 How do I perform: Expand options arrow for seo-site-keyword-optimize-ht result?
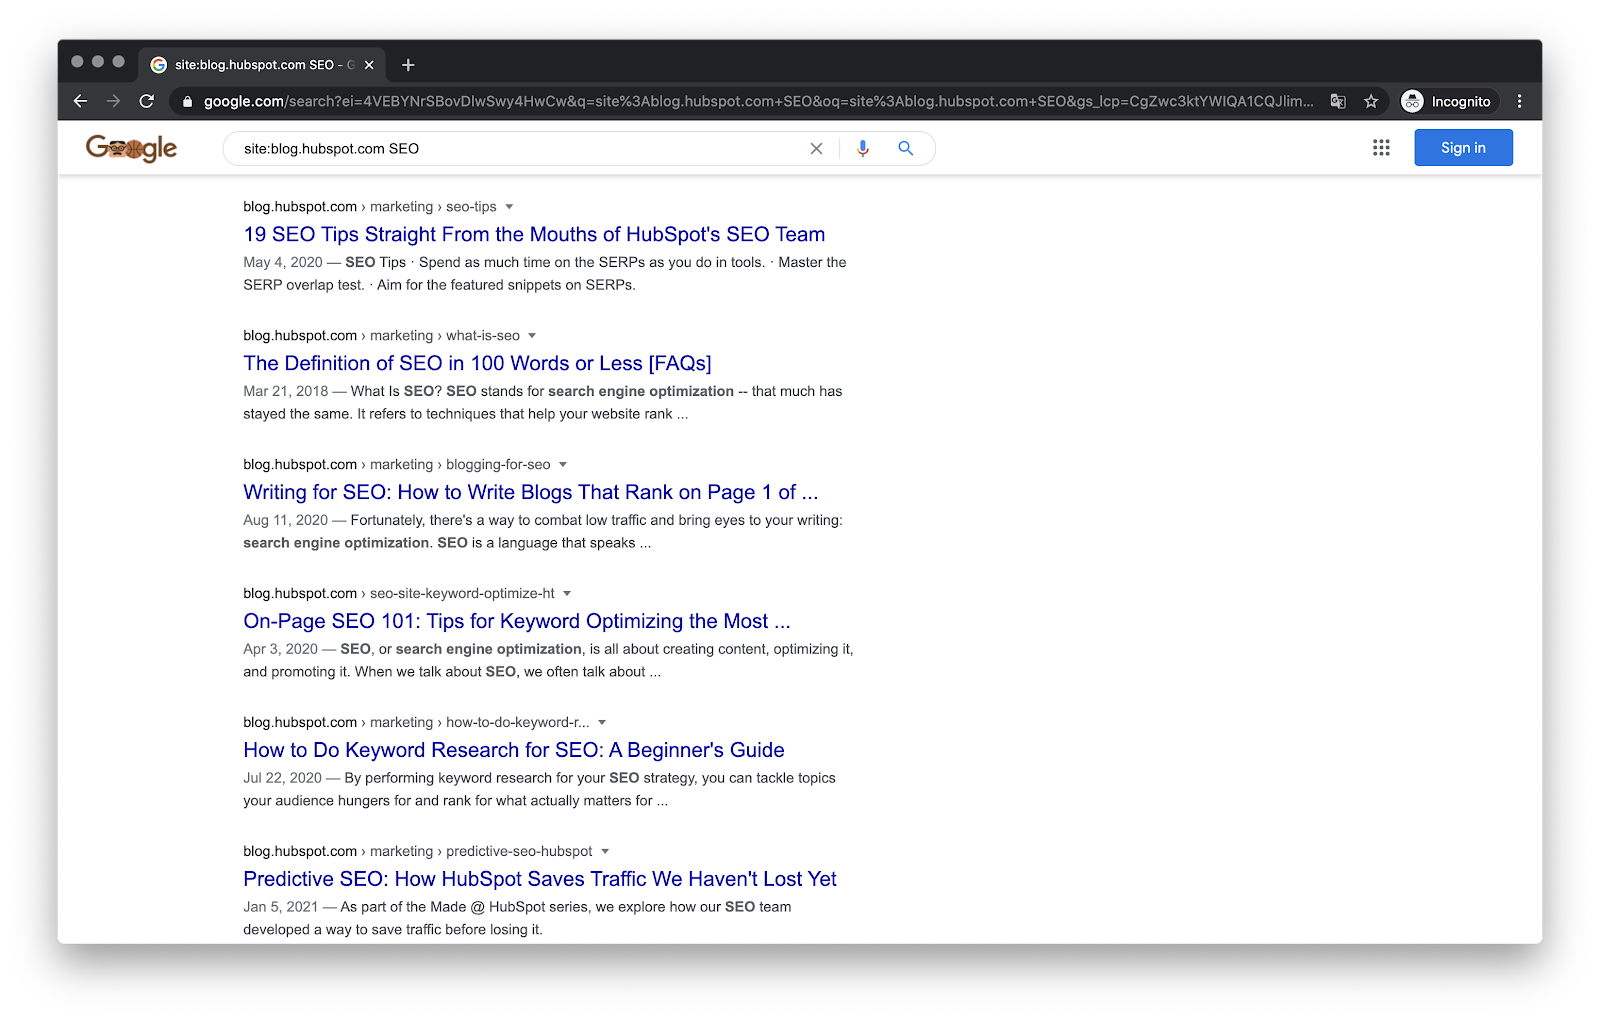pos(567,594)
